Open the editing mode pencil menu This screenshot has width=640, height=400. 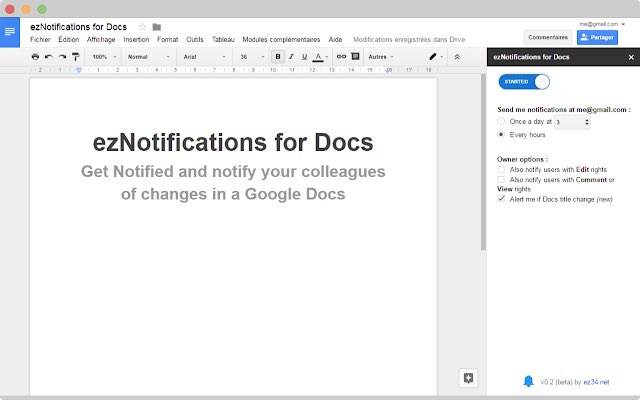(x=436, y=57)
